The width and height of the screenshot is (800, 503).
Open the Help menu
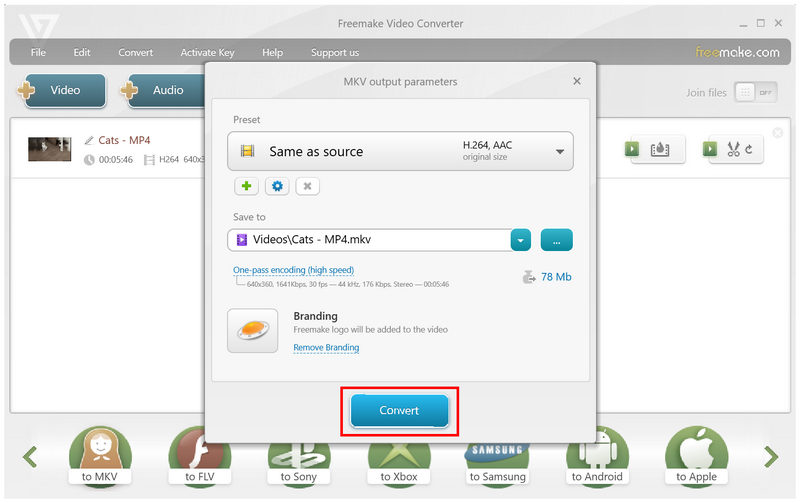click(272, 52)
